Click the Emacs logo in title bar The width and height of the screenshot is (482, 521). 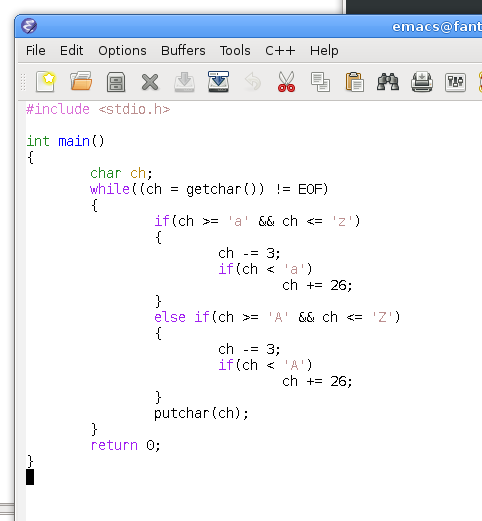(29, 26)
